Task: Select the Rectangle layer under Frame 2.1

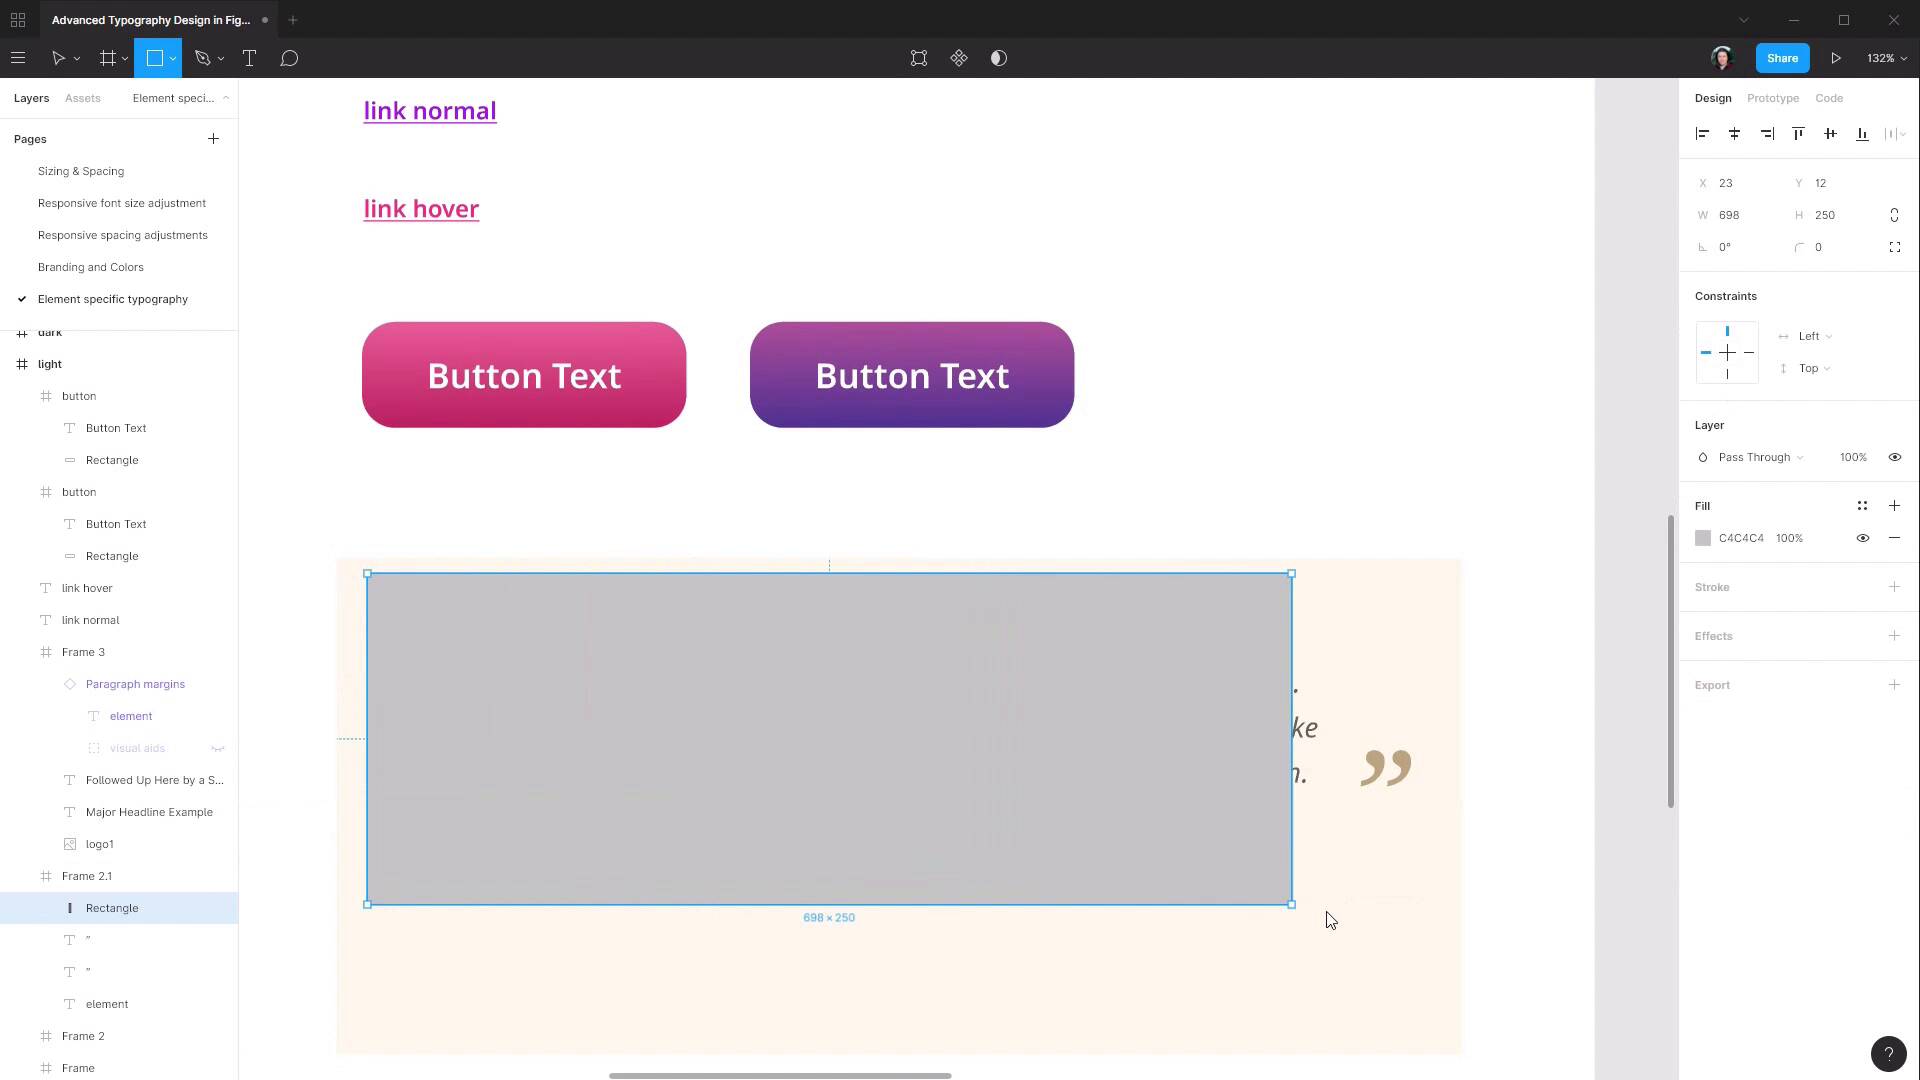Action: [x=112, y=907]
